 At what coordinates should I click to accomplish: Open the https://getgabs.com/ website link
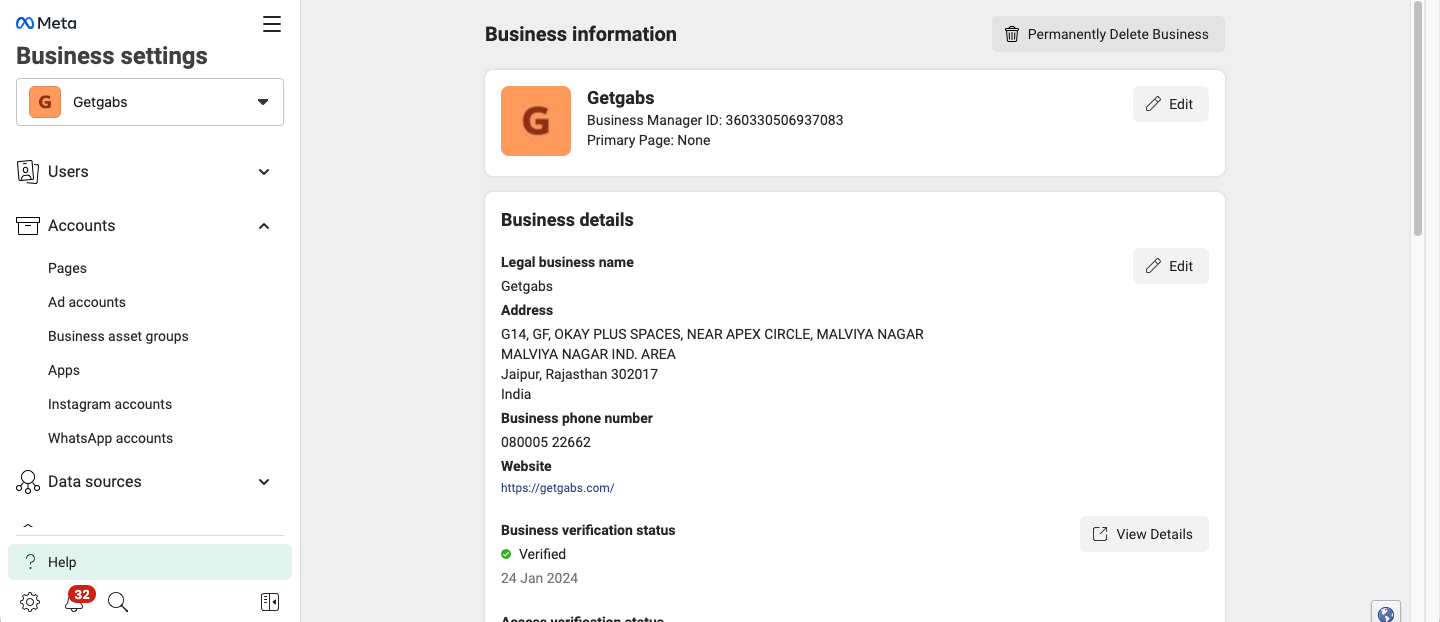tap(557, 488)
